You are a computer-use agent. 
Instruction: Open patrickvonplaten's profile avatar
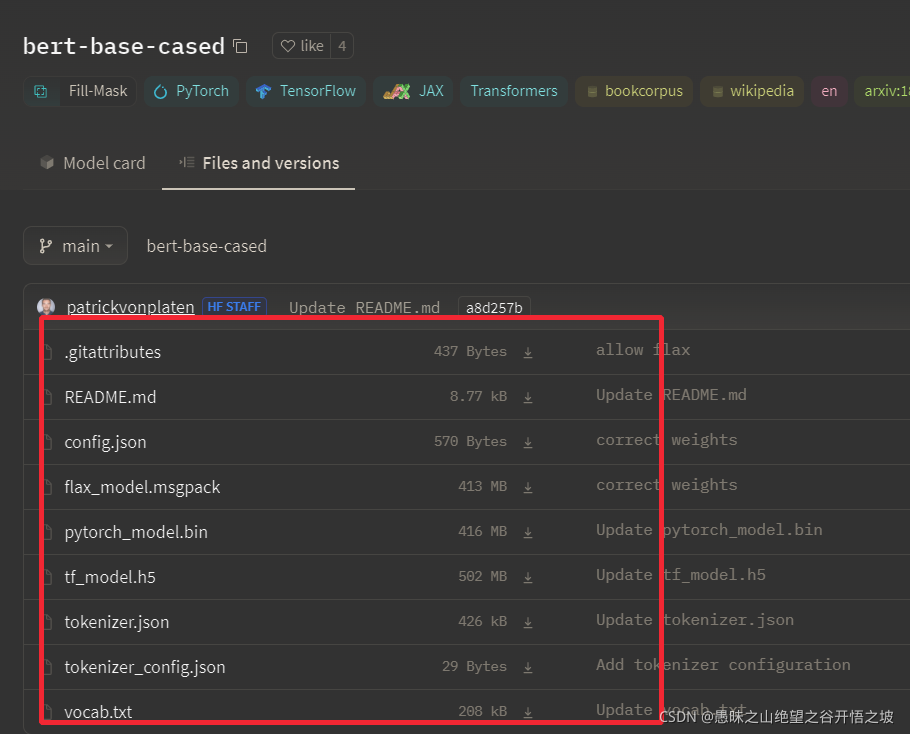click(x=46, y=307)
